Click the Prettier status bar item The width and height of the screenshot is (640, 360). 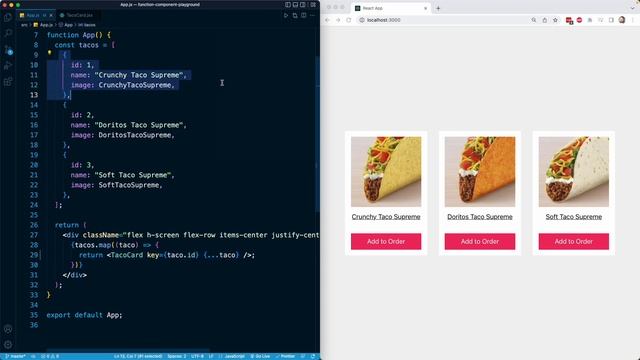[x=285, y=356]
